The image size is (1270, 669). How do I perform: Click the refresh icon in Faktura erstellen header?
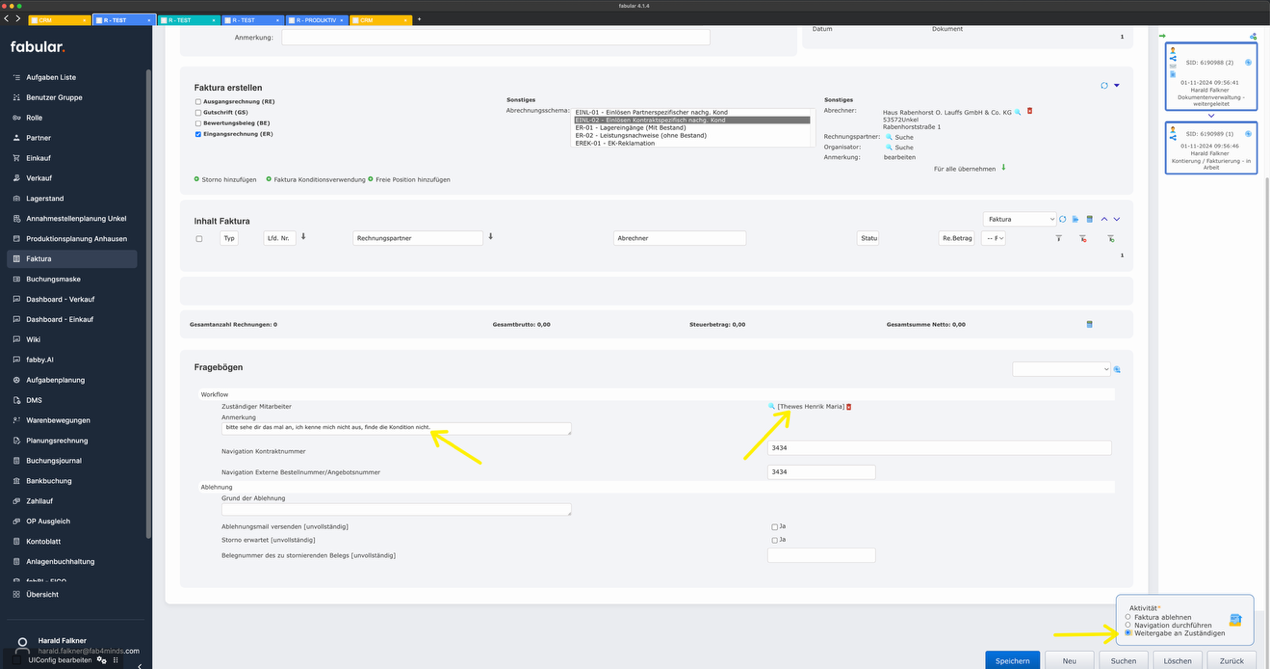[x=1104, y=86]
